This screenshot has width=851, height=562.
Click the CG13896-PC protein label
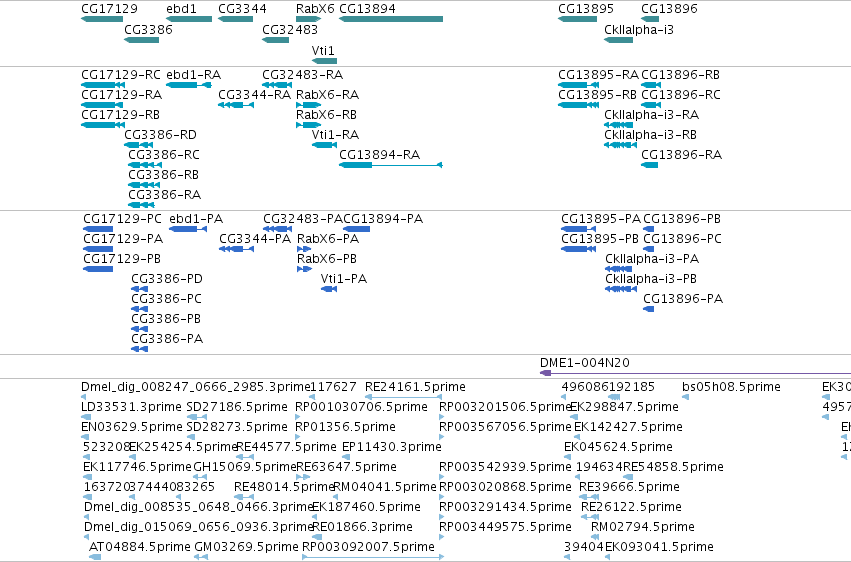point(682,239)
